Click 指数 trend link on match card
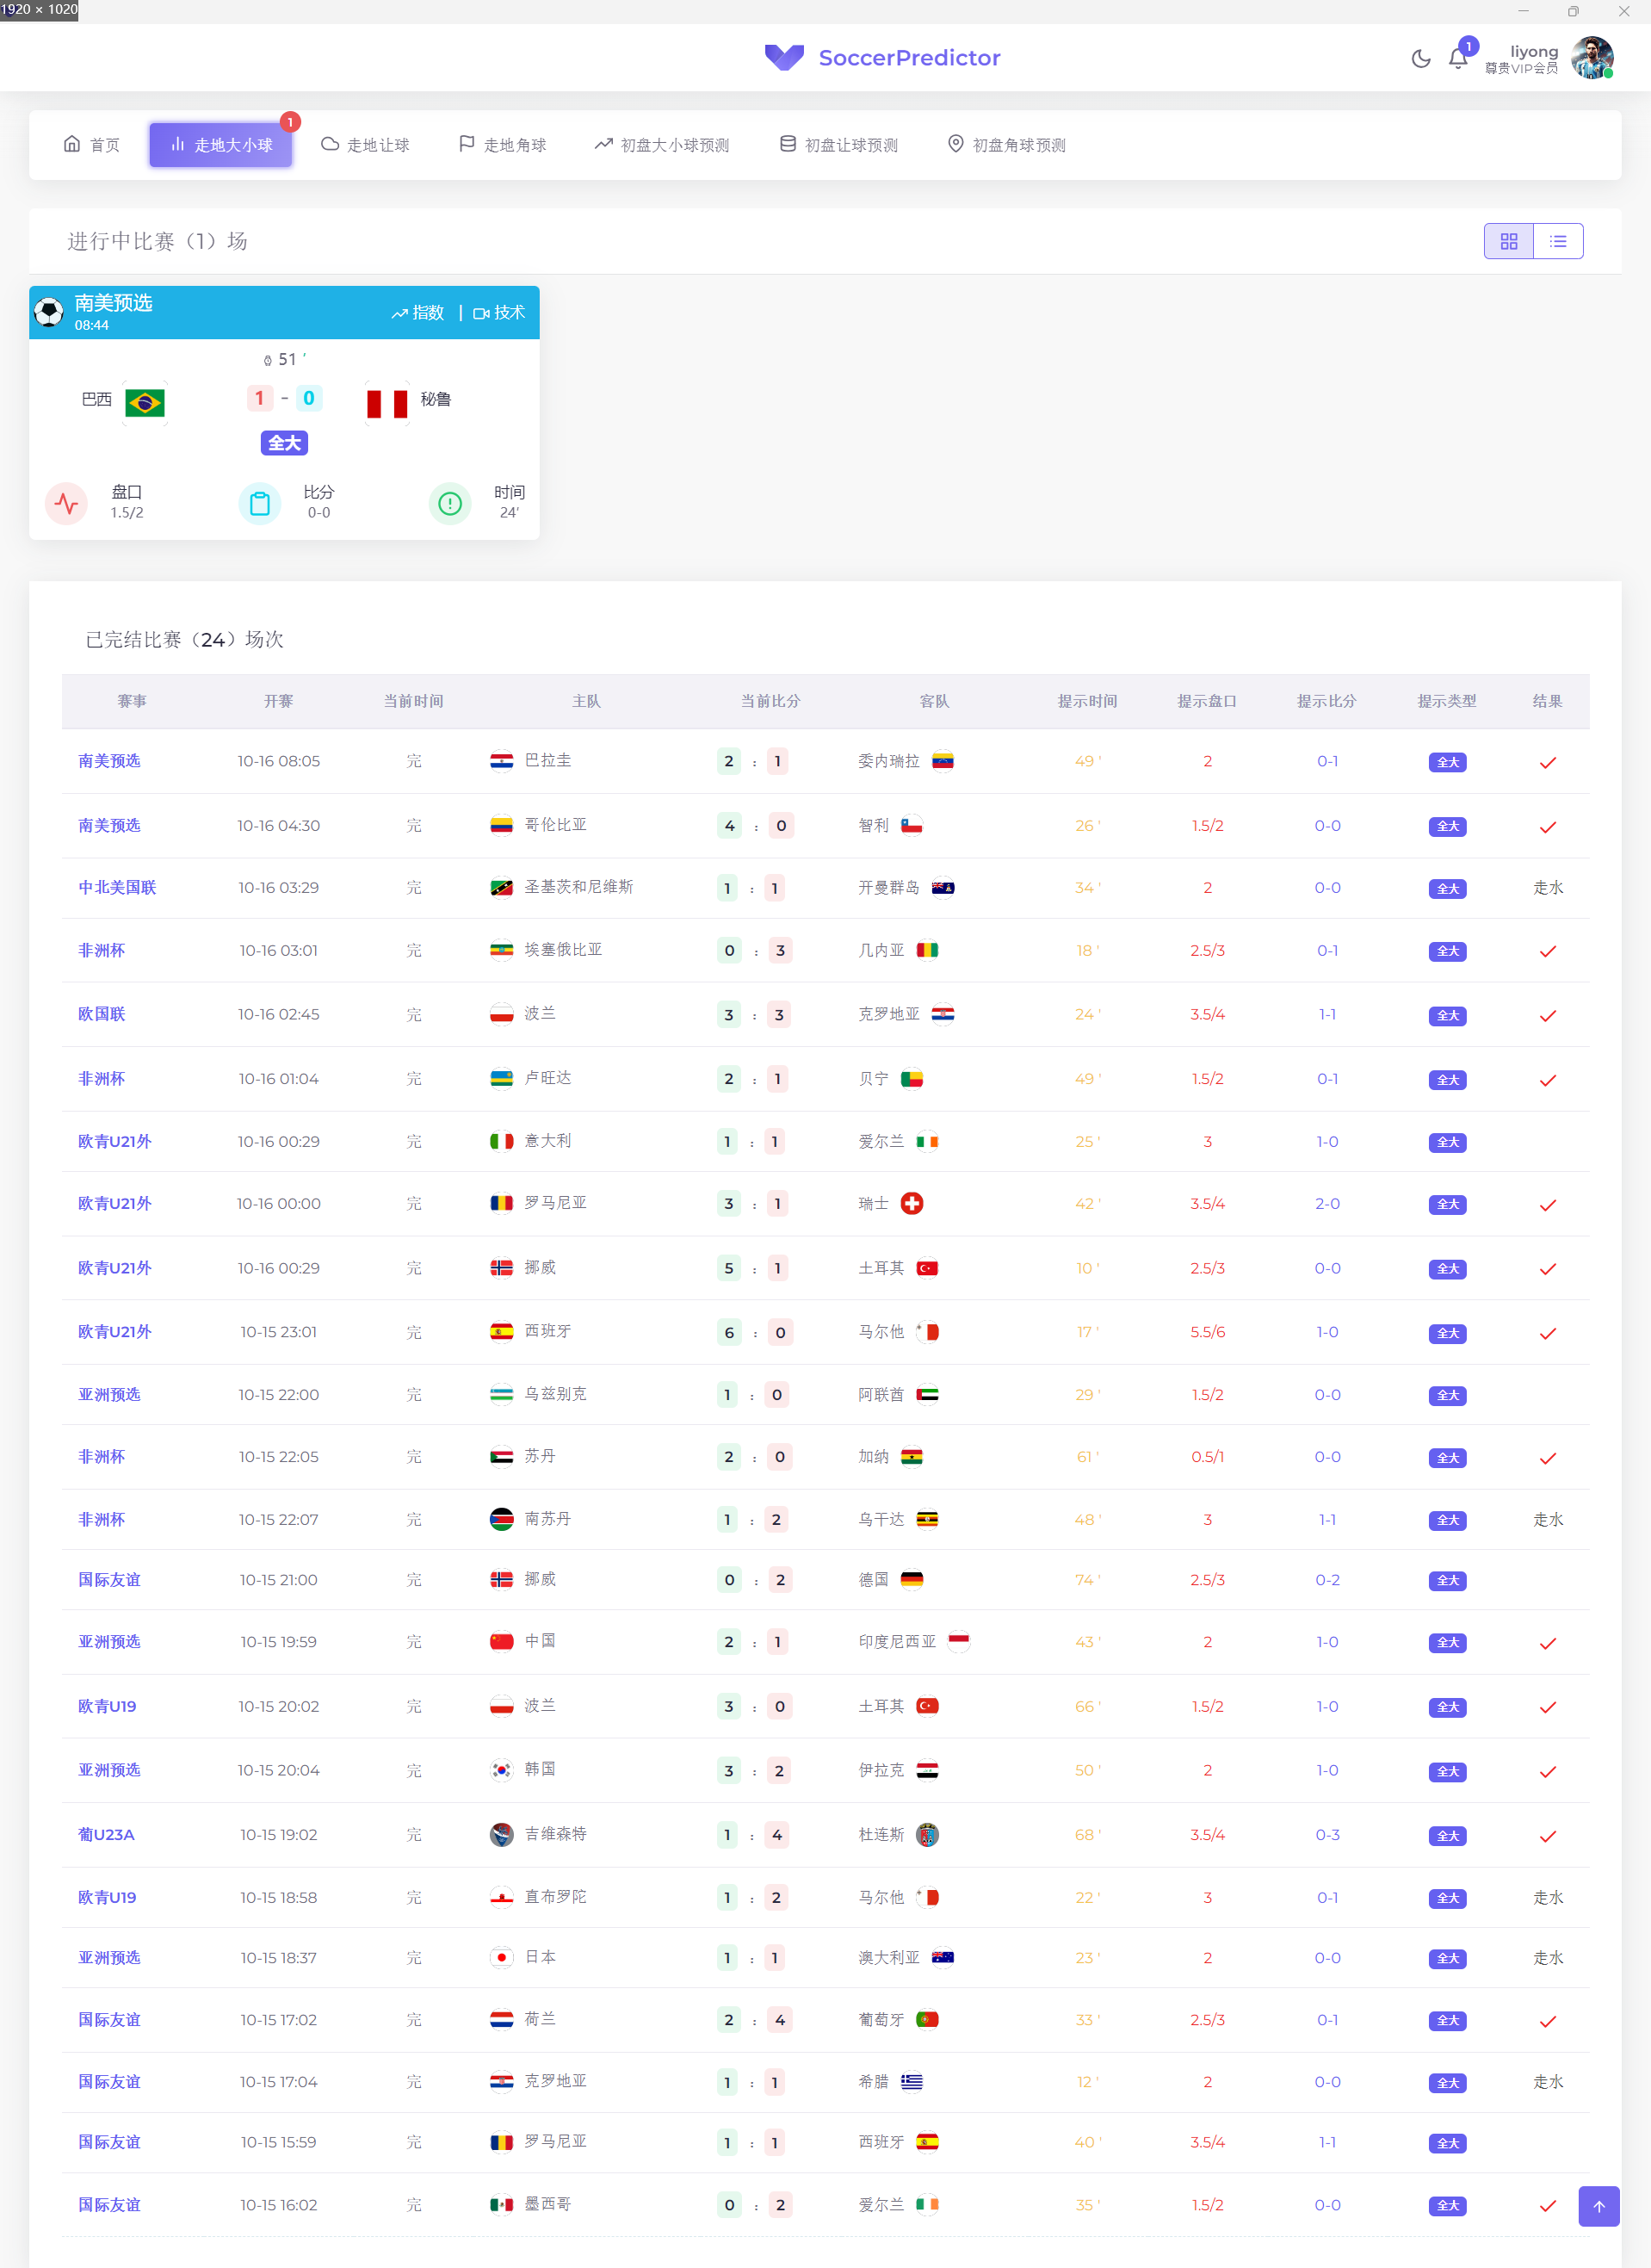Screen dimensions: 1651x2268 point(418,313)
